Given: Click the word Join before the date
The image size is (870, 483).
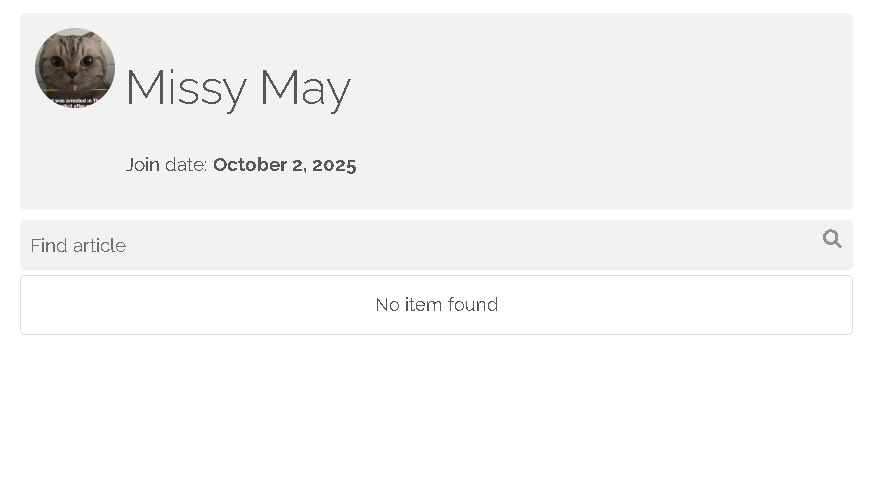Looking at the screenshot, I should click(x=143, y=165).
